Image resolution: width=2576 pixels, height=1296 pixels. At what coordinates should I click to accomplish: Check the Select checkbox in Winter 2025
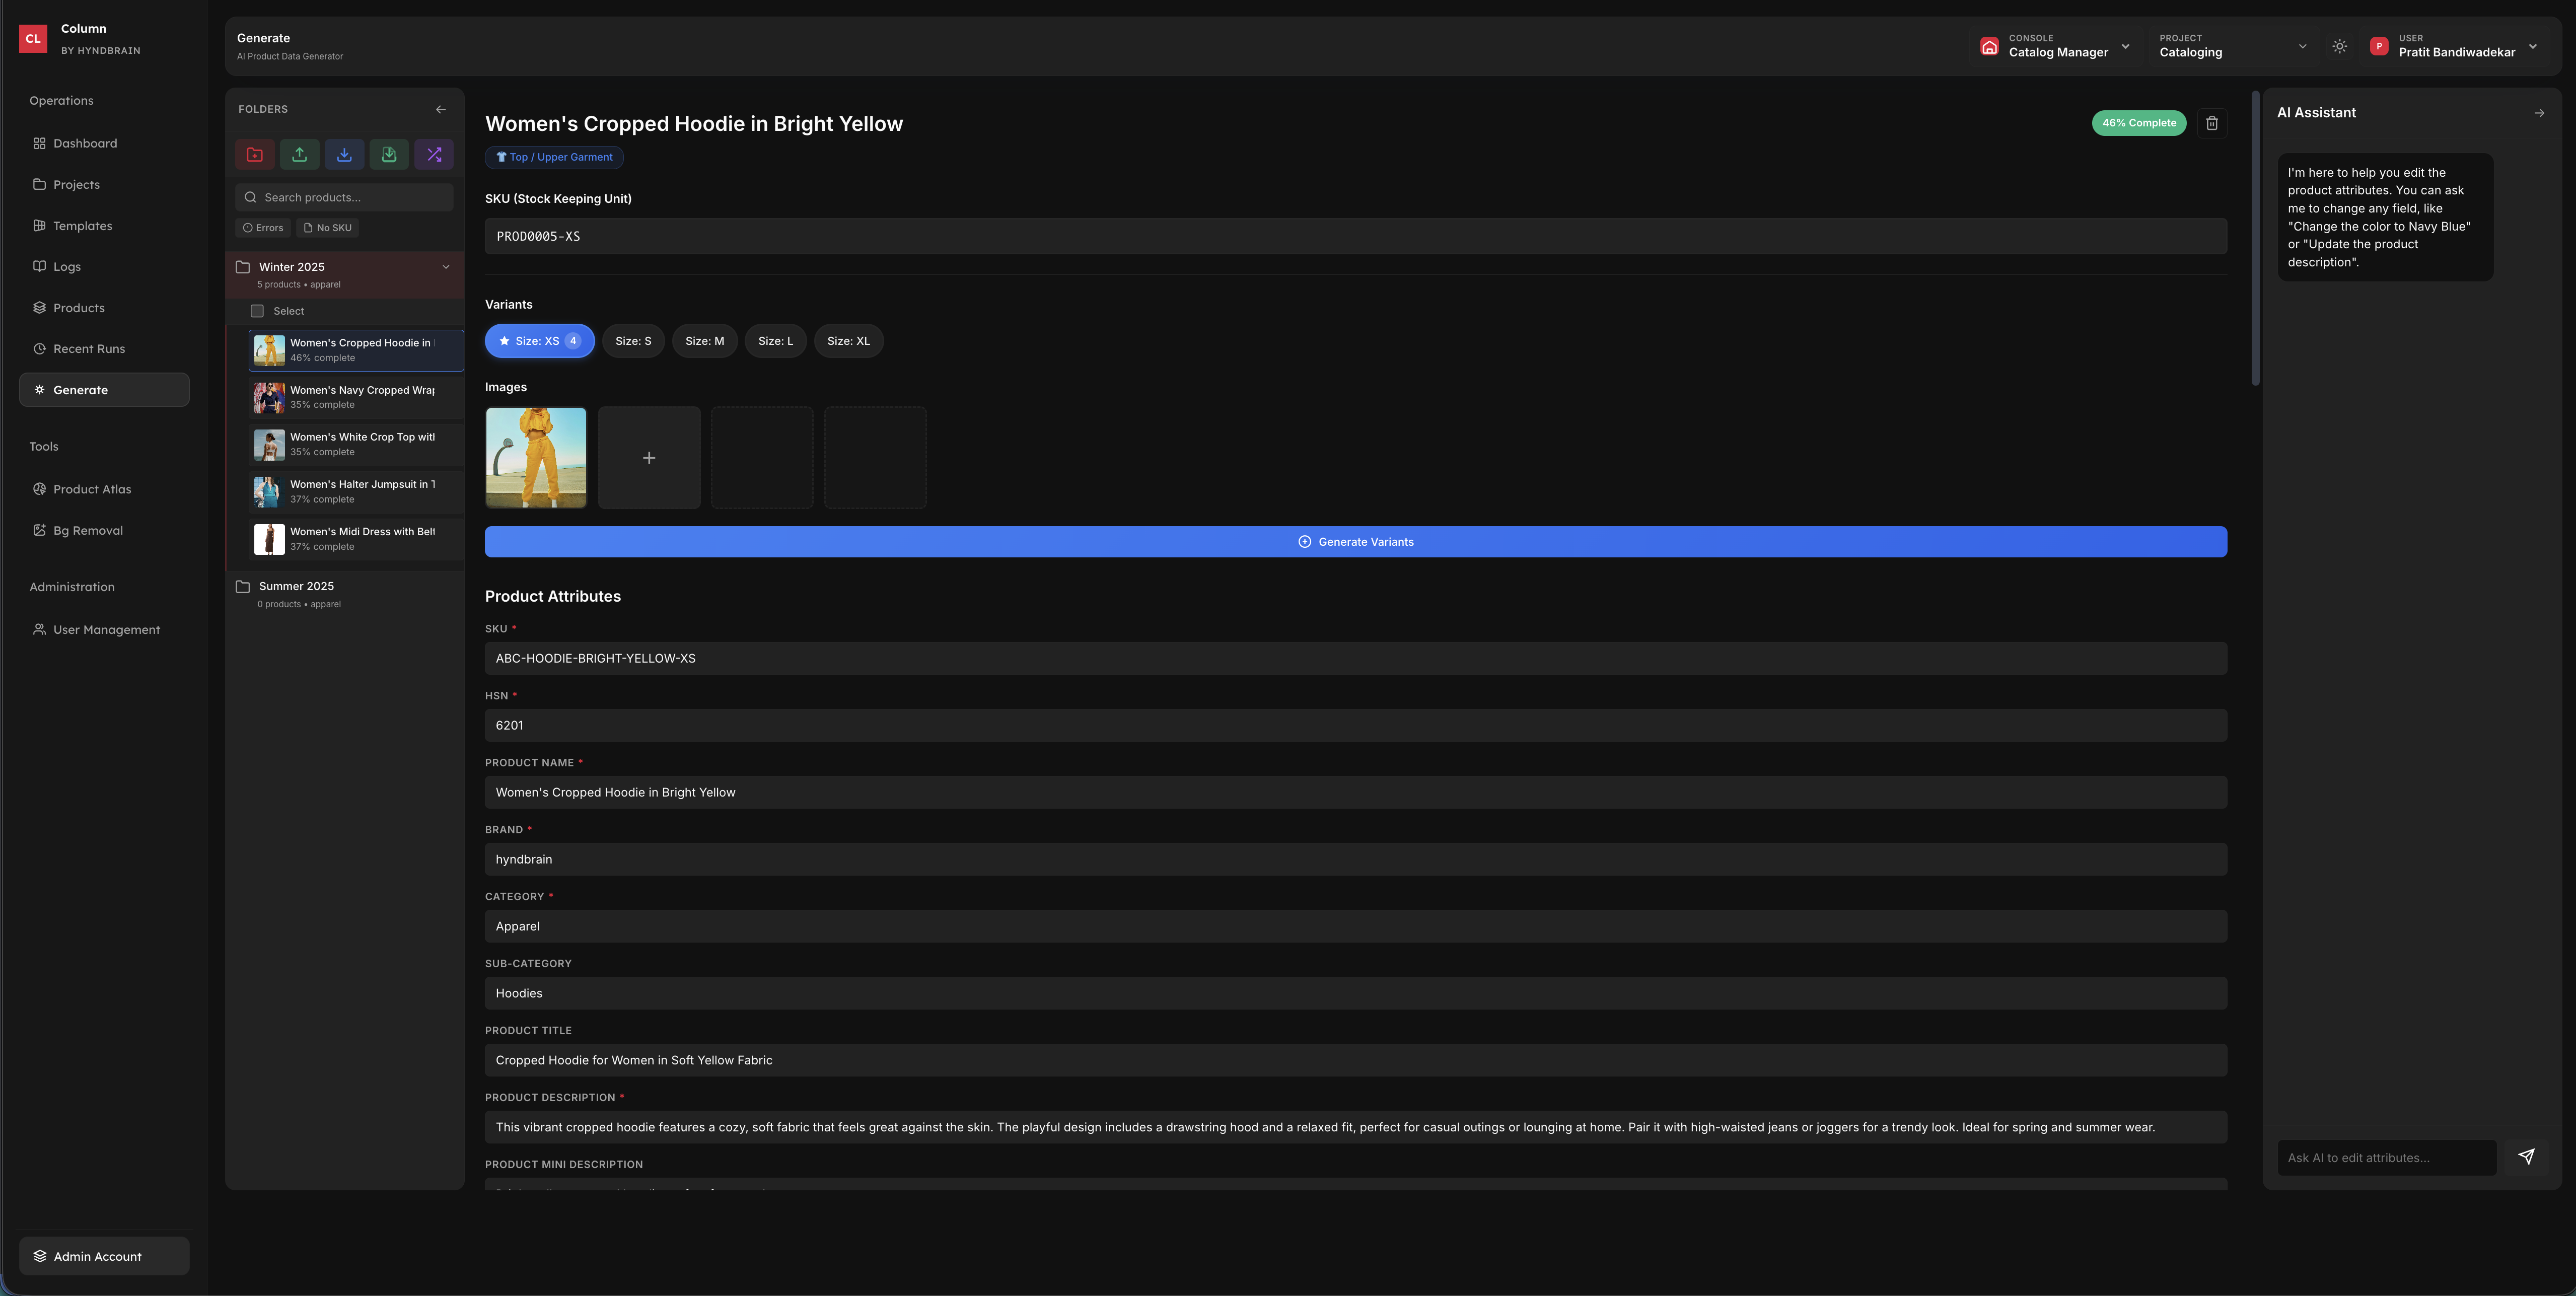[x=257, y=311]
